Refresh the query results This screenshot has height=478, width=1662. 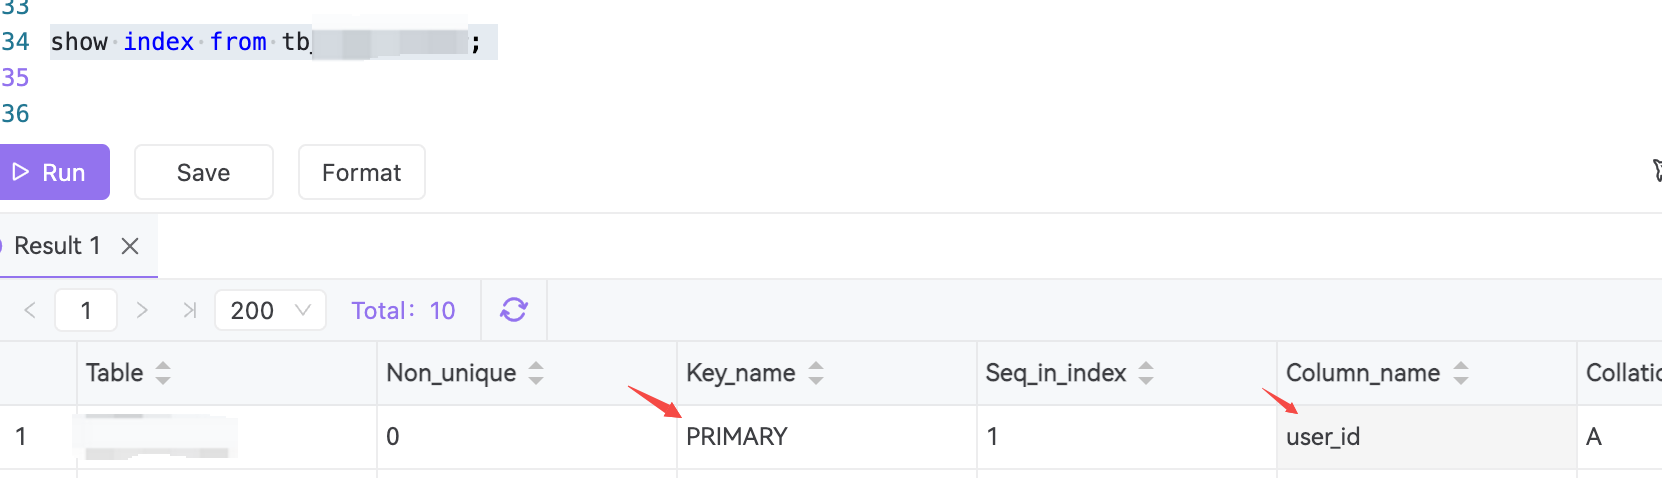(x=514, y=310)
